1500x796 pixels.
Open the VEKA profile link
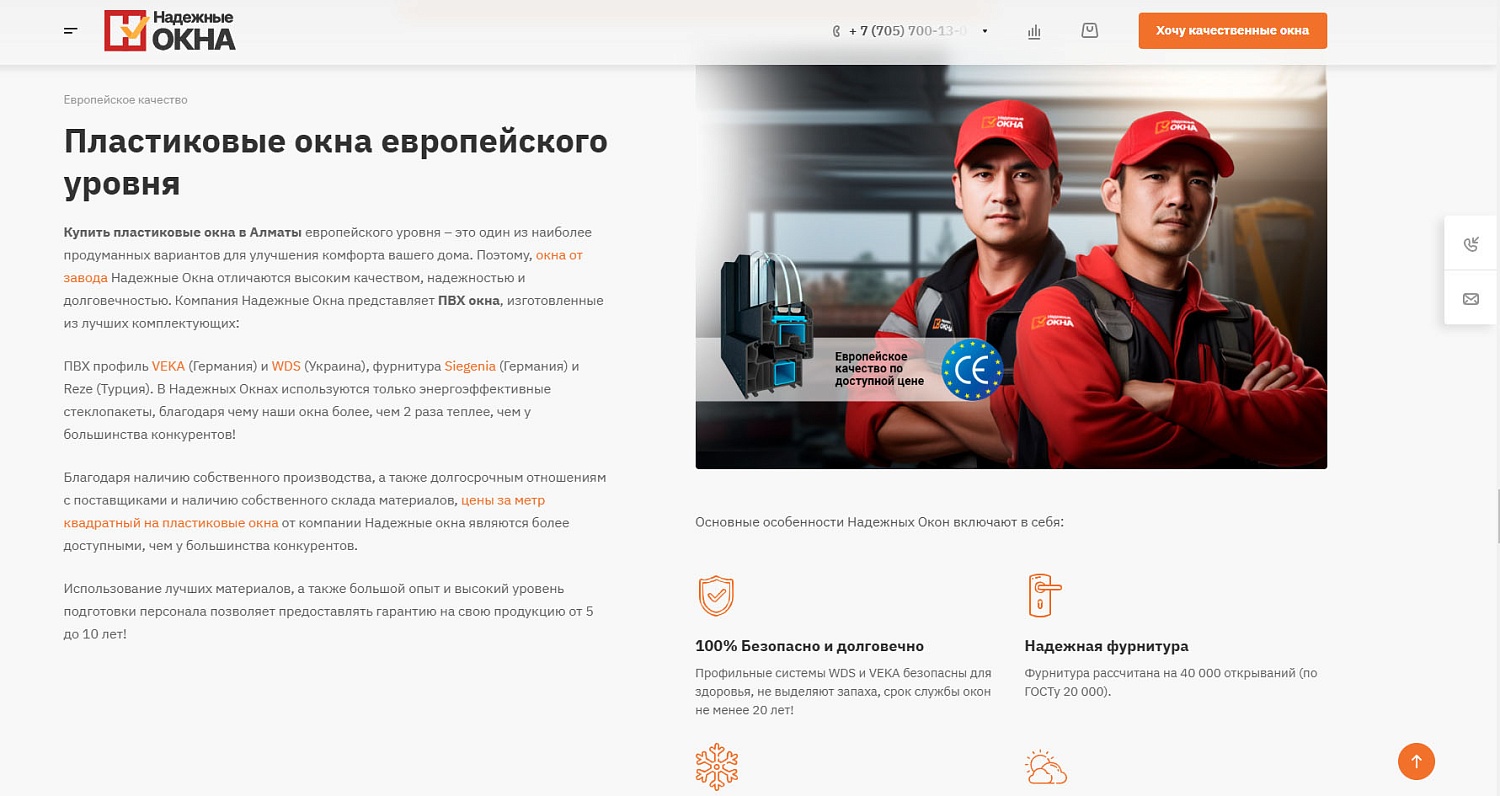(x=168, y=366)
